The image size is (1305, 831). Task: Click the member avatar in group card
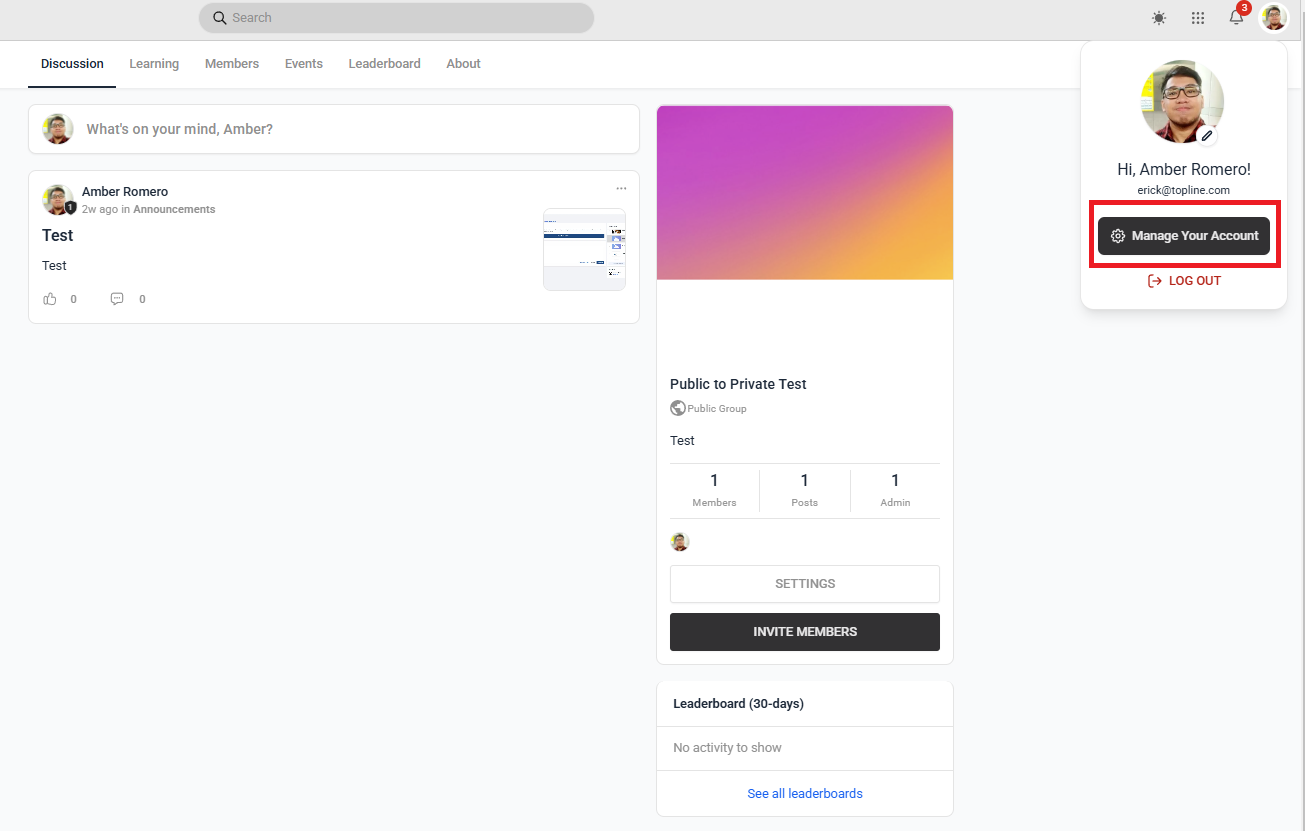680,542
